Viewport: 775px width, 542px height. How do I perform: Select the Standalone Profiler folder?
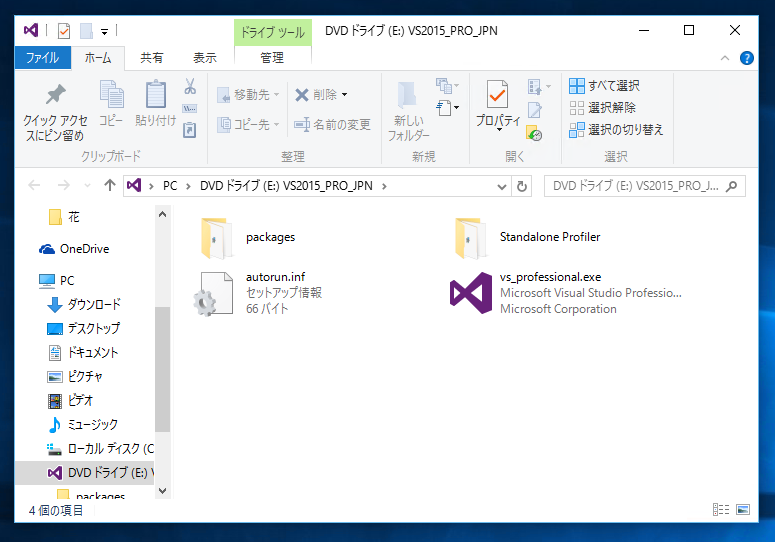[x=528, y=238]
